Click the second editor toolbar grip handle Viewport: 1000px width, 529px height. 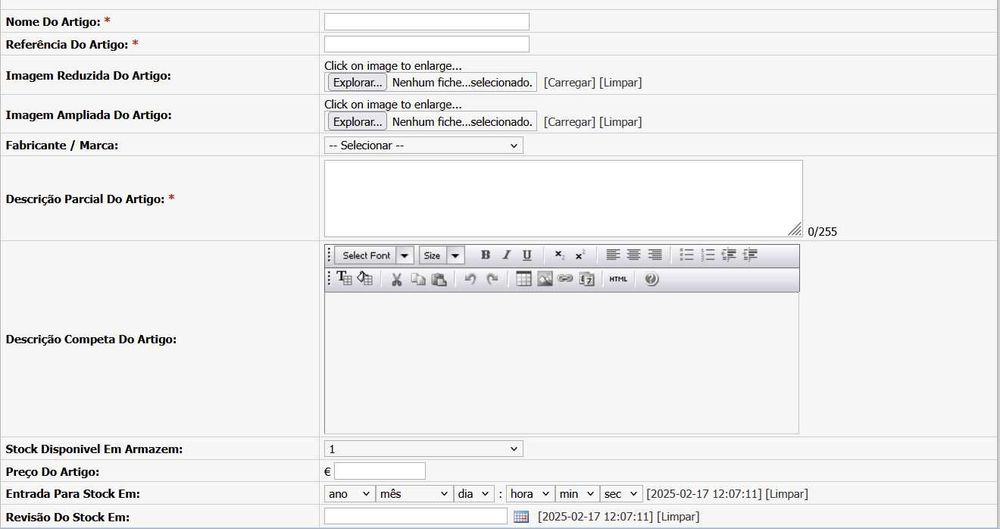pos(329,279)
